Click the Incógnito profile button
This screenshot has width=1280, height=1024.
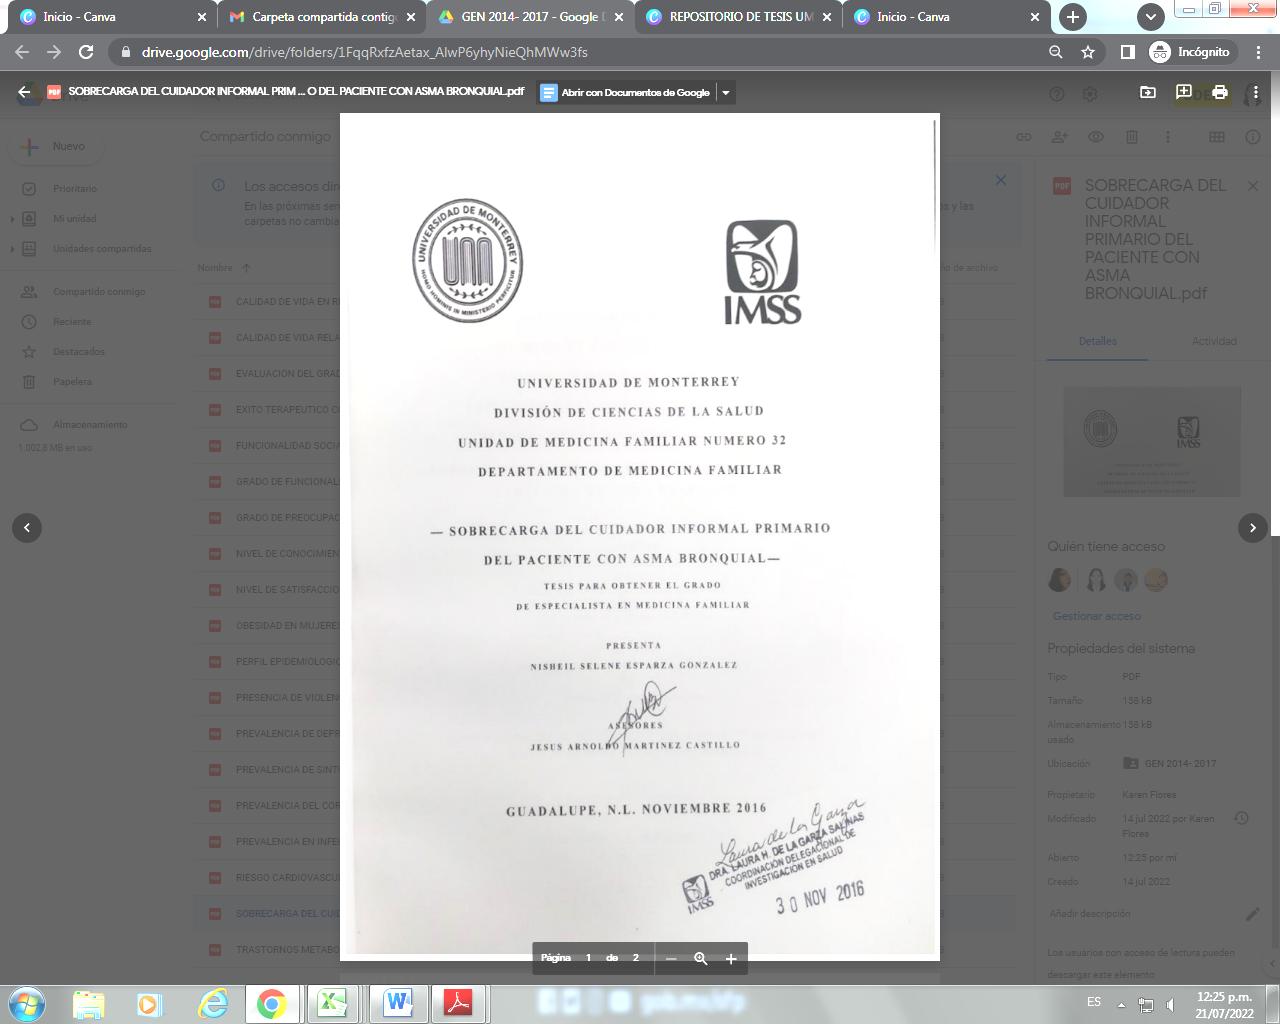[1192, 52]
